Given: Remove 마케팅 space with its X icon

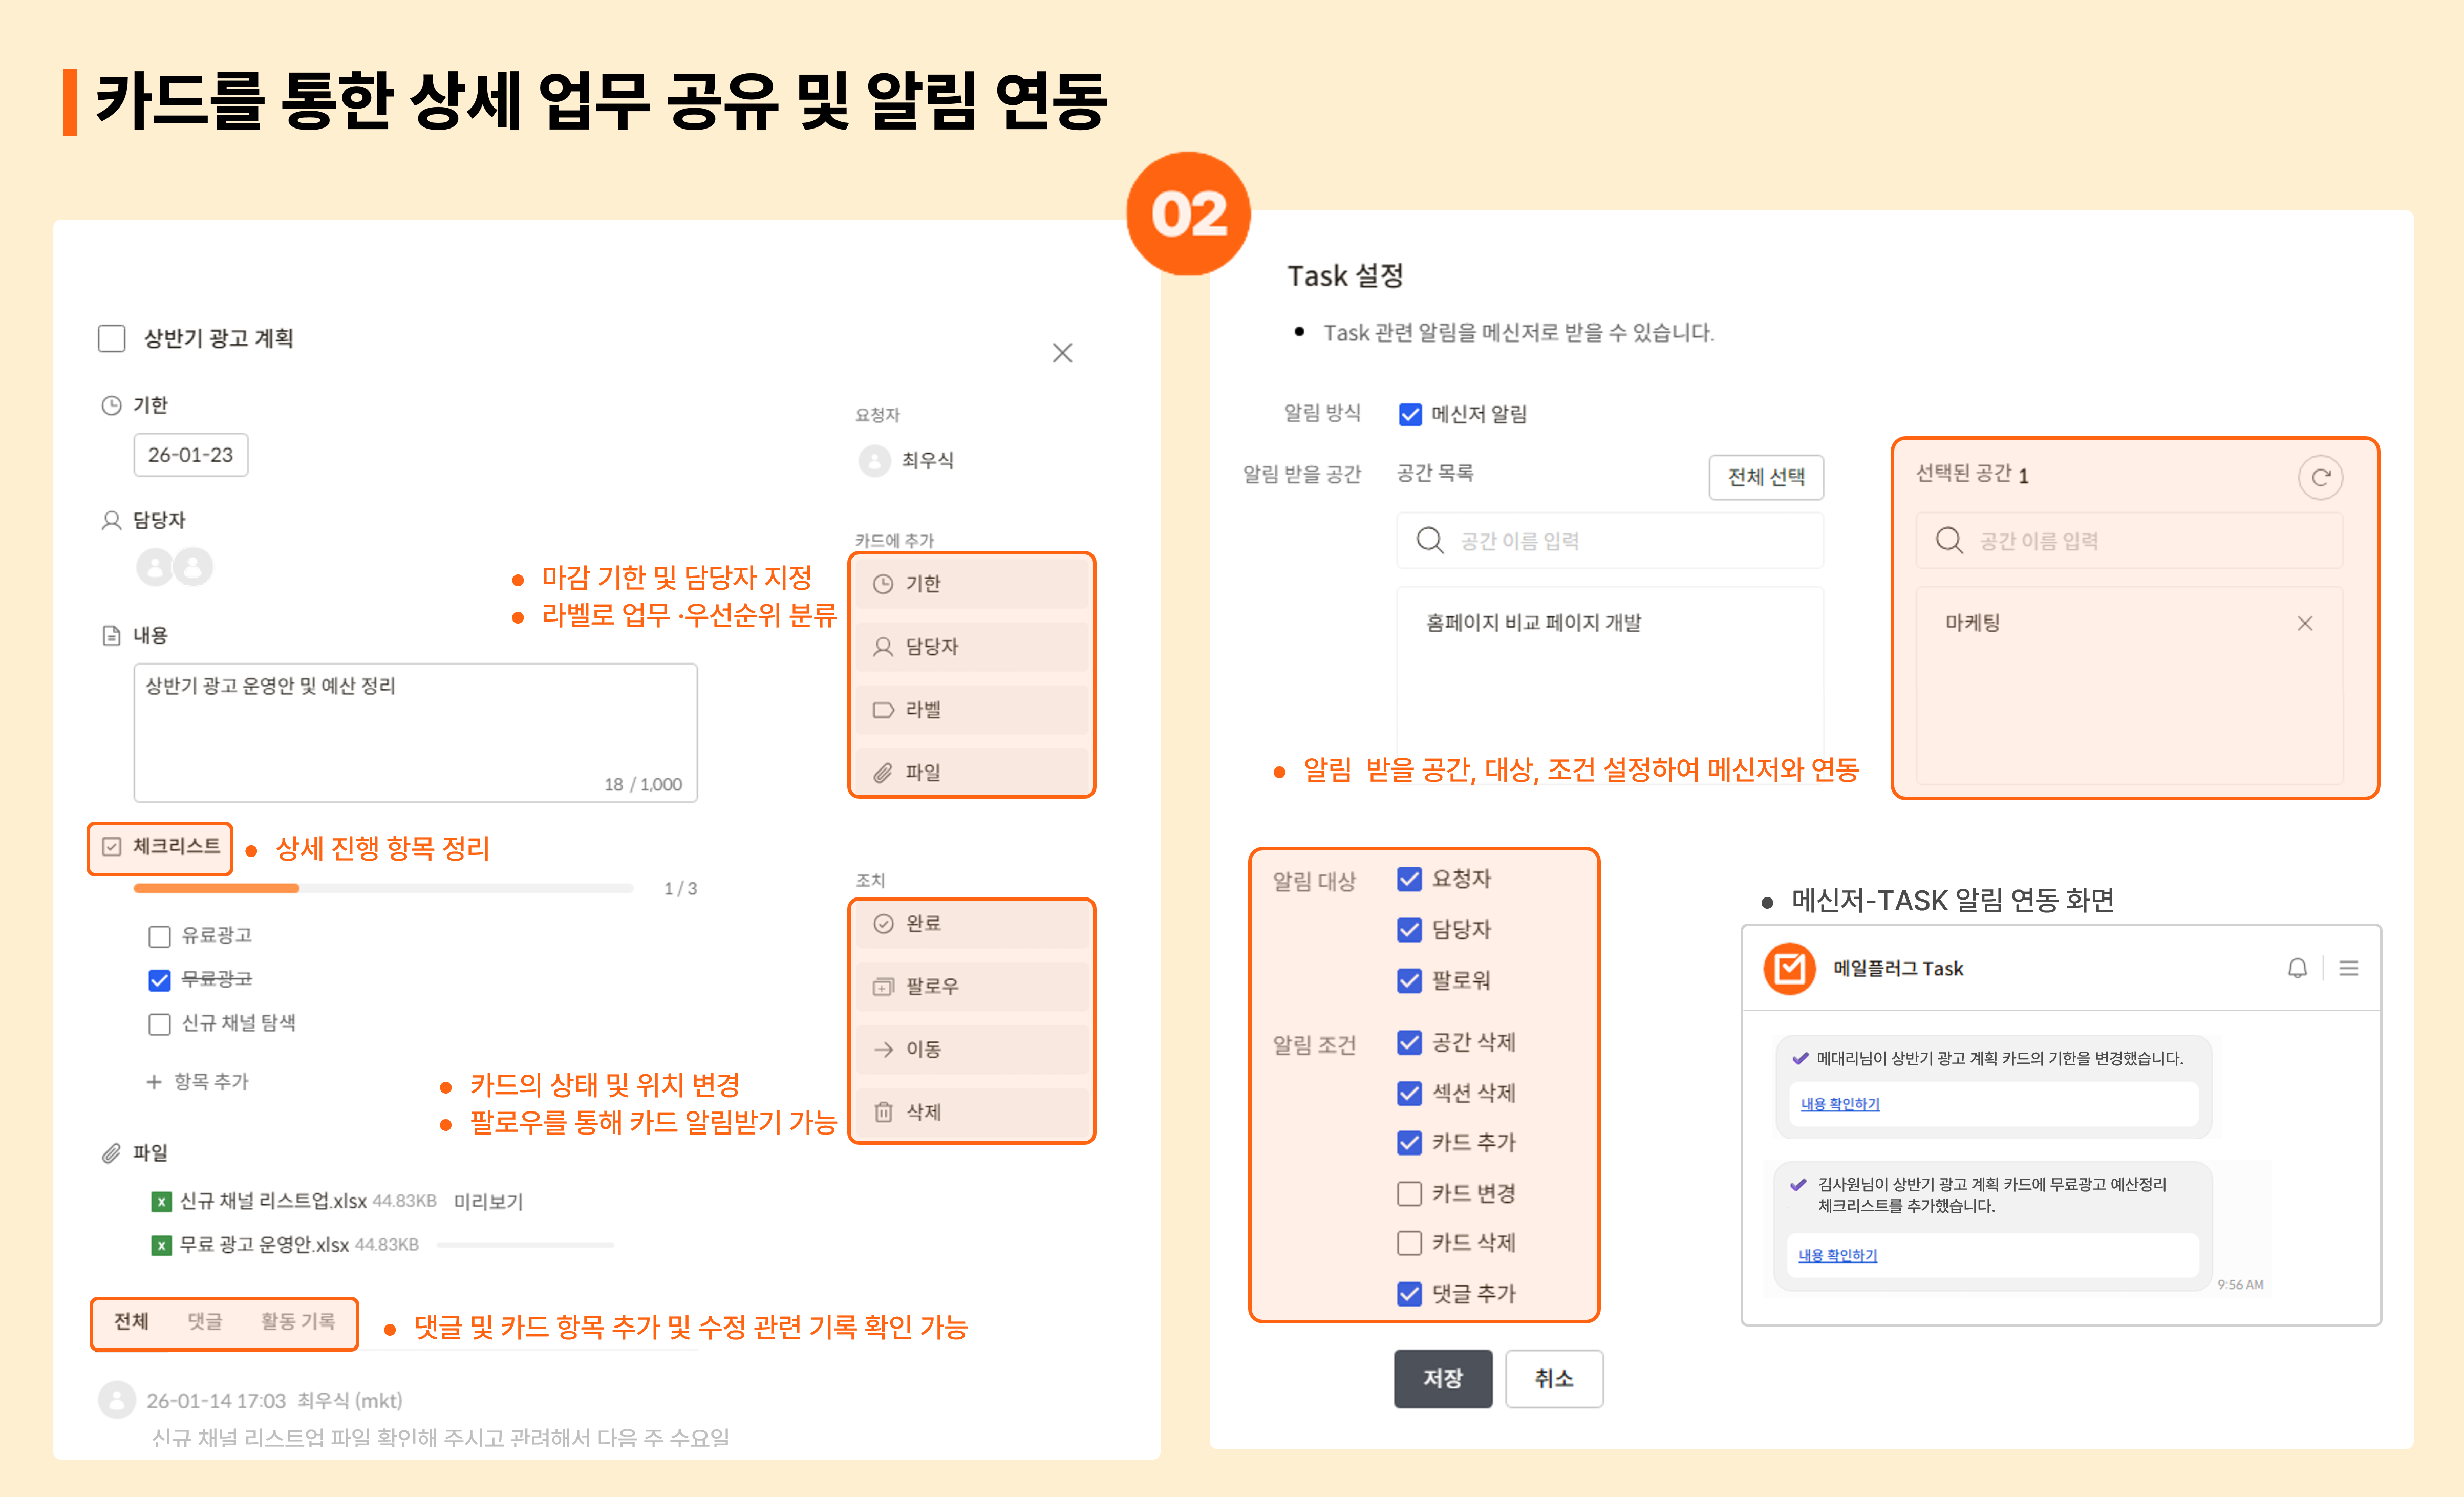Looking at the screenshot, I should [2305, 623].
